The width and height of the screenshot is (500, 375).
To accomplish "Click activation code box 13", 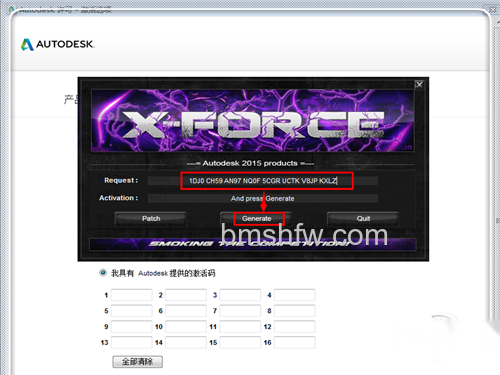I will click(x=132, y=342).
